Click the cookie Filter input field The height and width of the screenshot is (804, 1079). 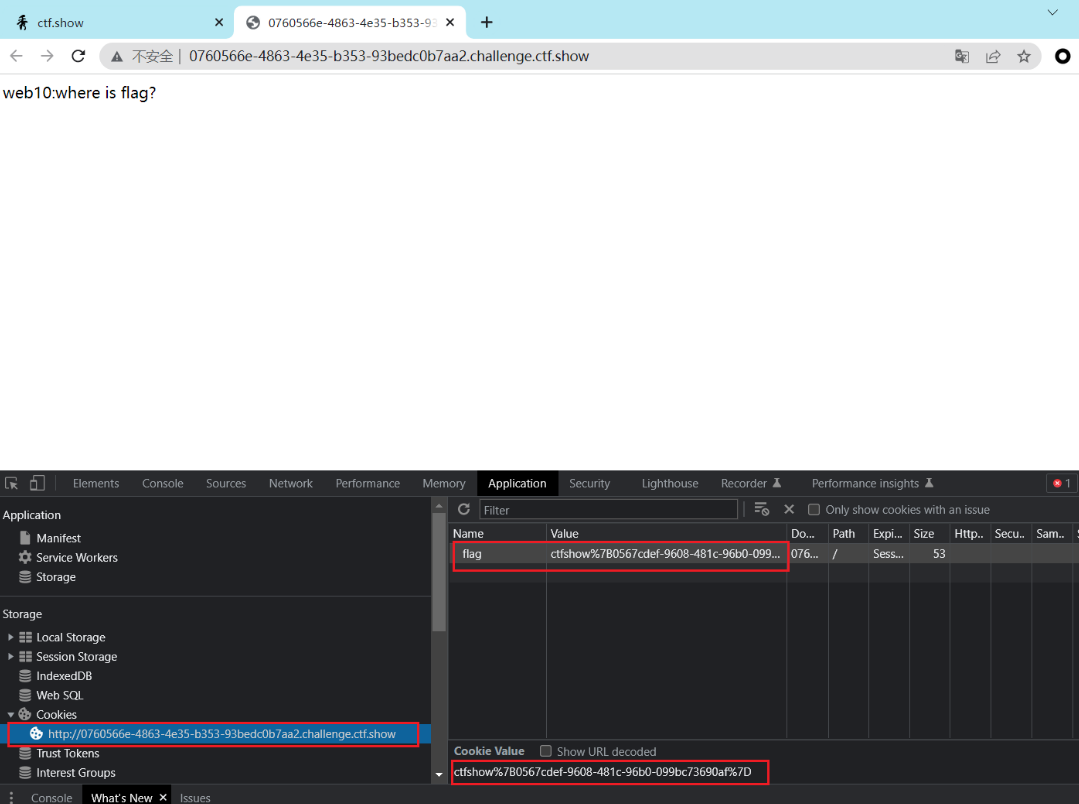click(x=608, y=509)
